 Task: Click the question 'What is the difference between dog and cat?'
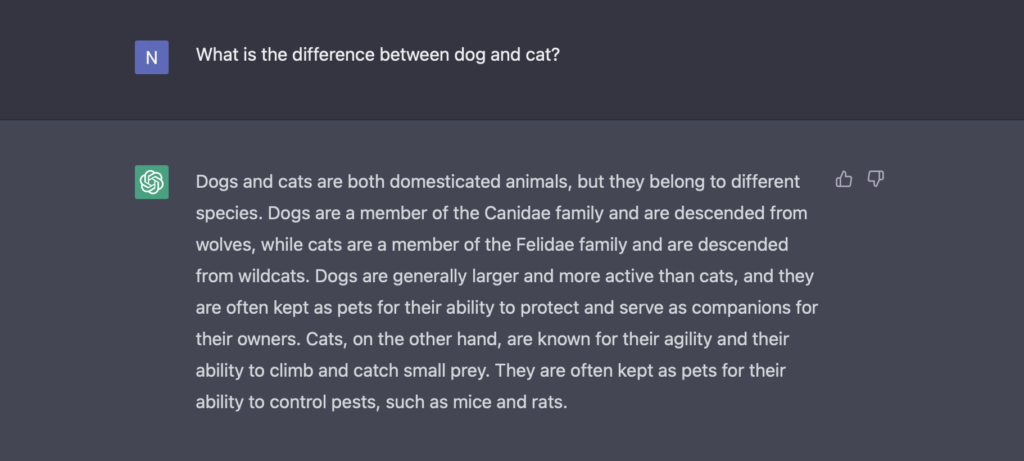(377, 55)
